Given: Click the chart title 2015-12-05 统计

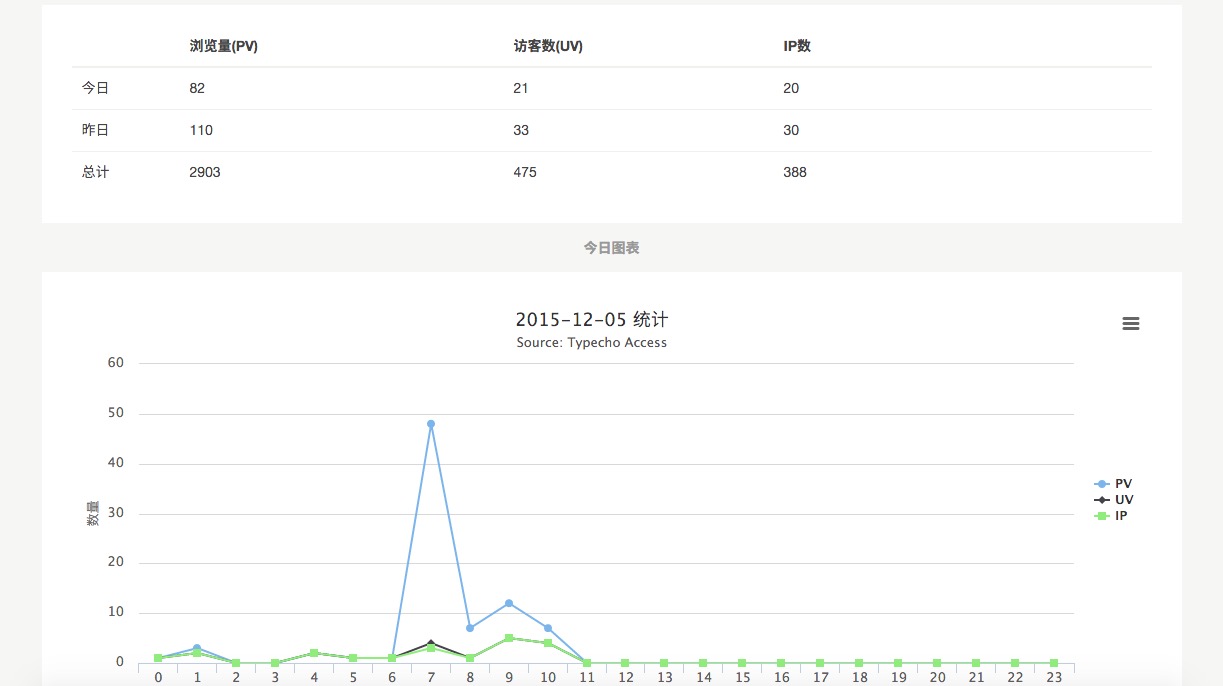Looking at the screenshot, I should pyautogui.click(x=591, y=320).
